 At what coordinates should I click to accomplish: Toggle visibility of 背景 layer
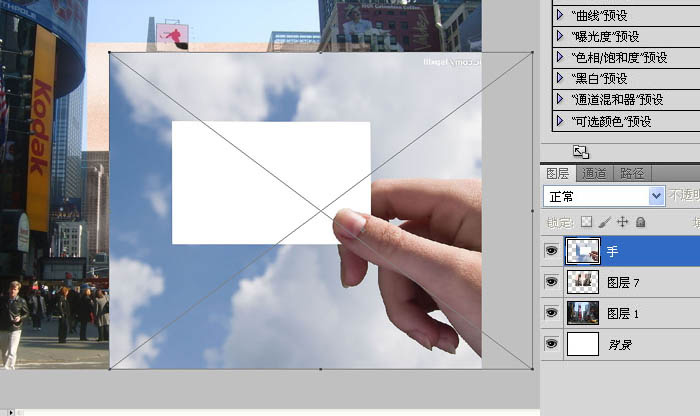point(551,344)
